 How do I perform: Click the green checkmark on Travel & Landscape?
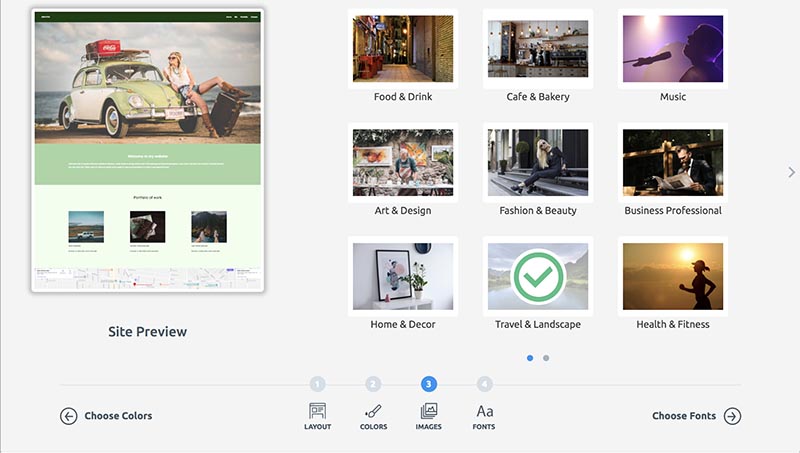538,275
